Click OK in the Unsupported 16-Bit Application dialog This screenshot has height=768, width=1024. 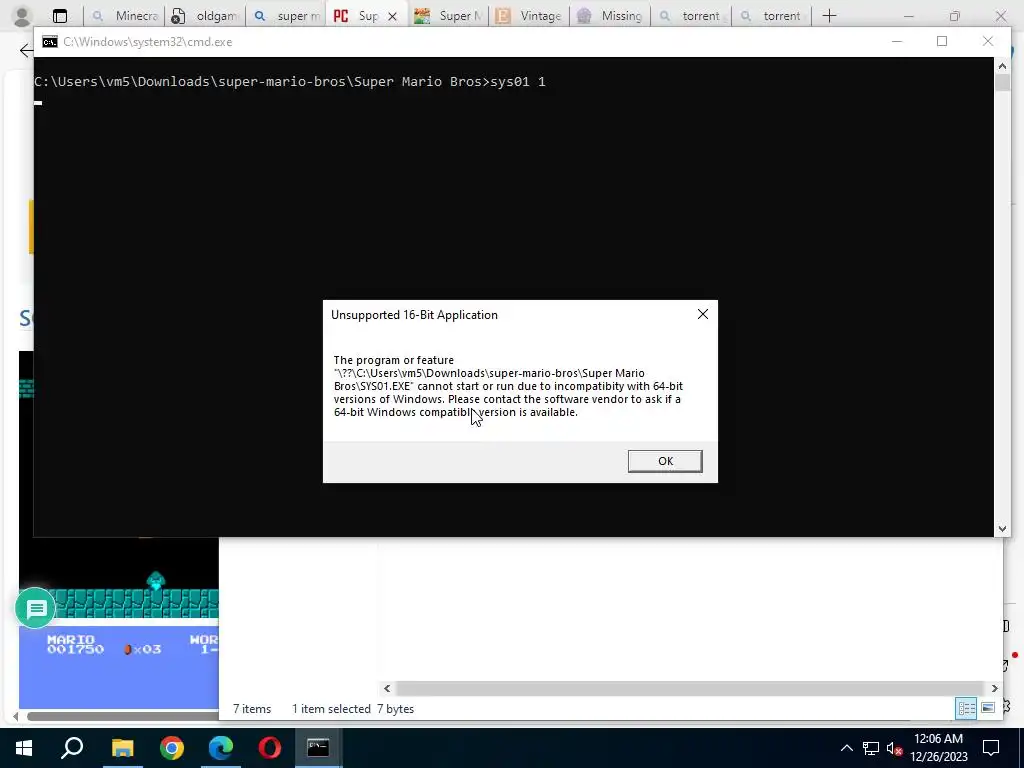point(665,461)
